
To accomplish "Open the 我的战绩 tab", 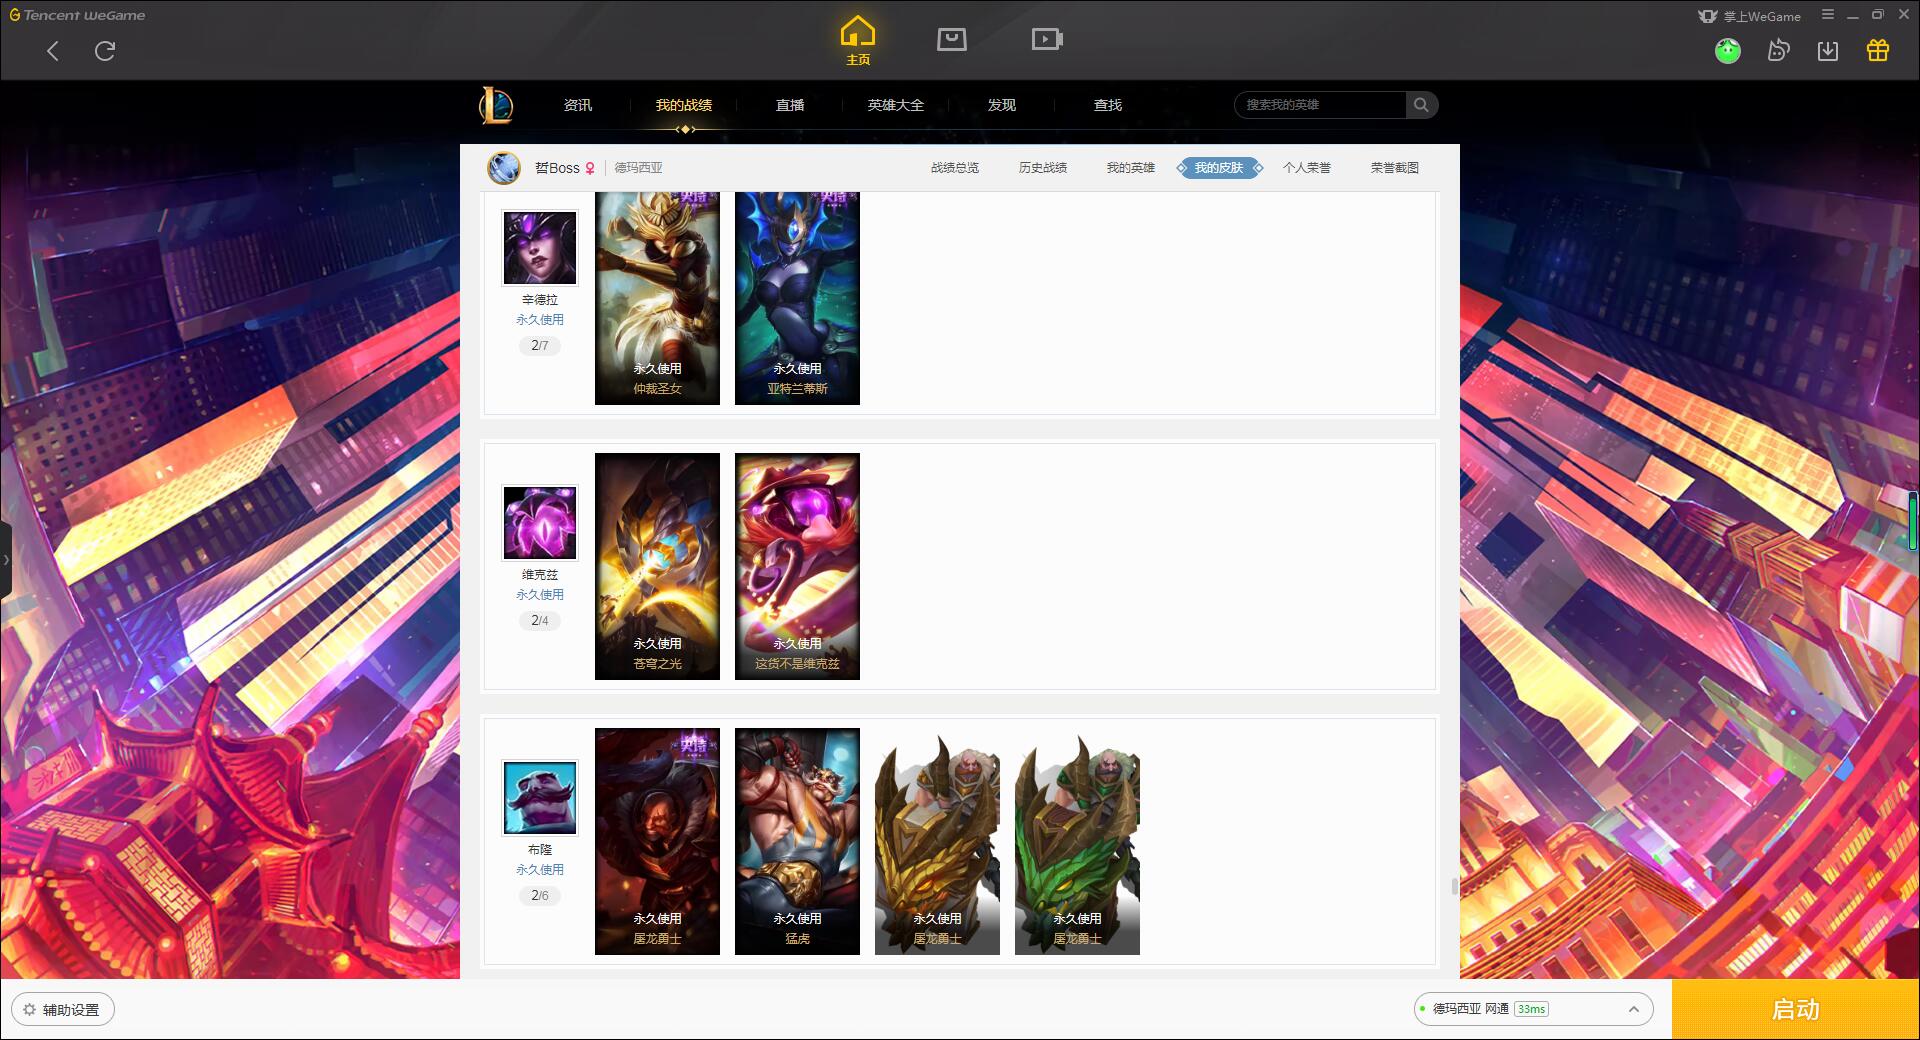I will click(x=684, y=105).
